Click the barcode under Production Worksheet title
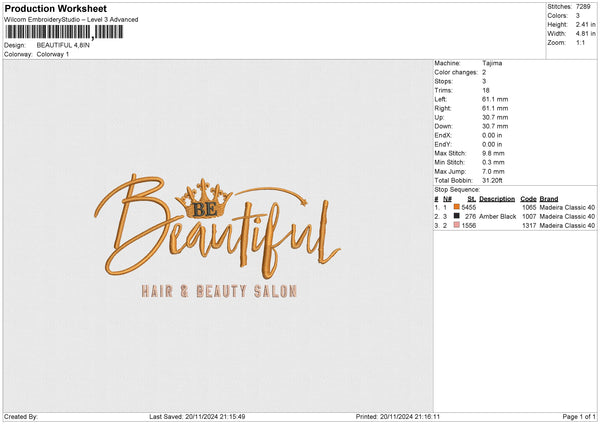The height and width of the screenshot is (424, 600). [x=64, y=32]
